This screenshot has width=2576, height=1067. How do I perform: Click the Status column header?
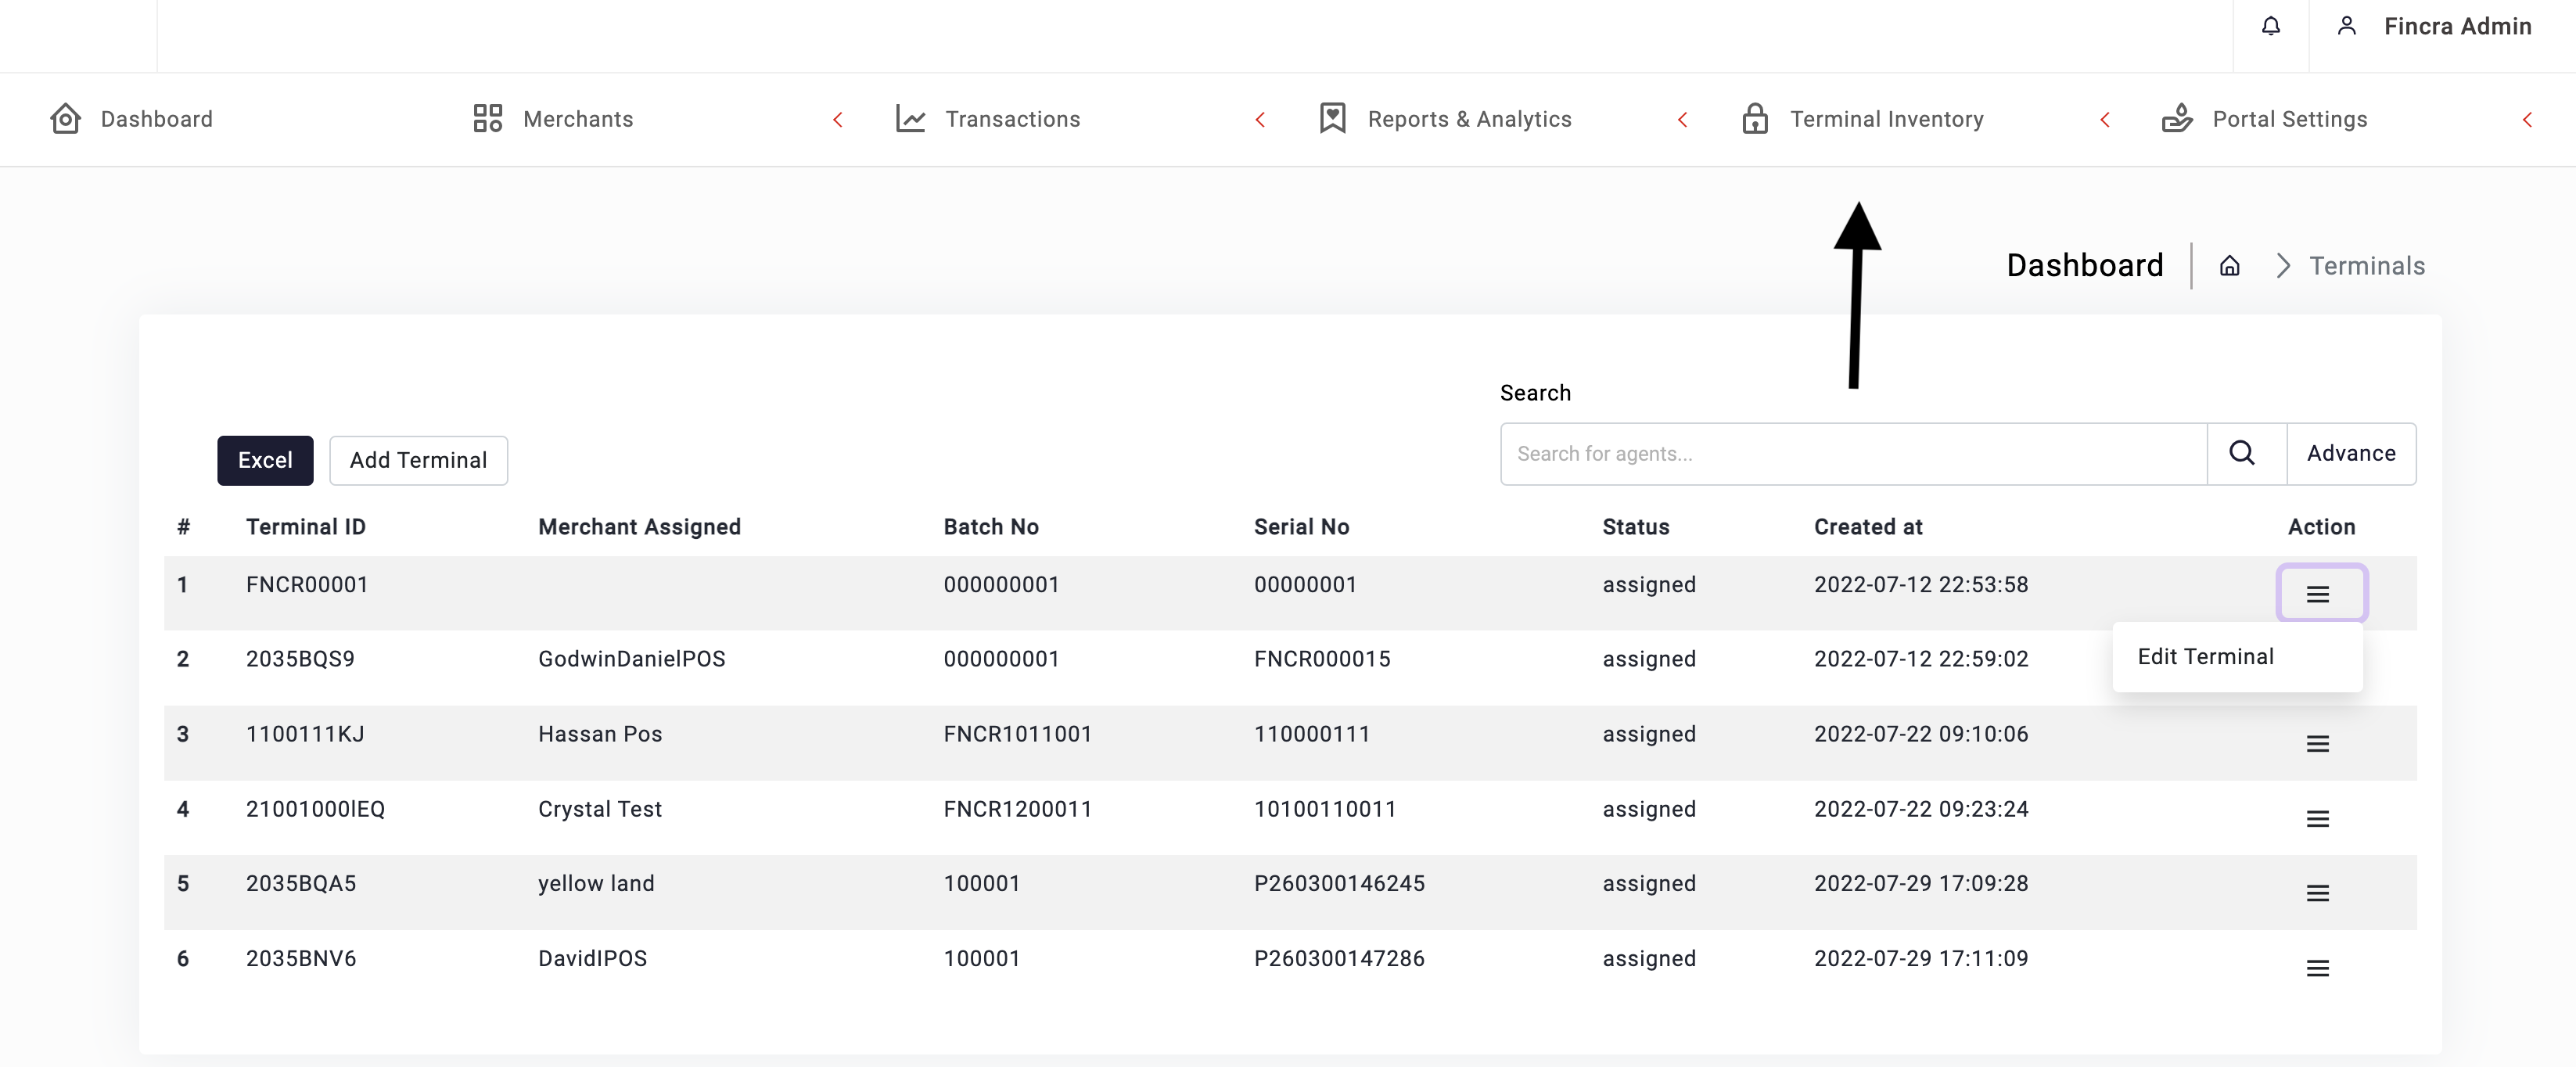click(x=1635, y=527)
